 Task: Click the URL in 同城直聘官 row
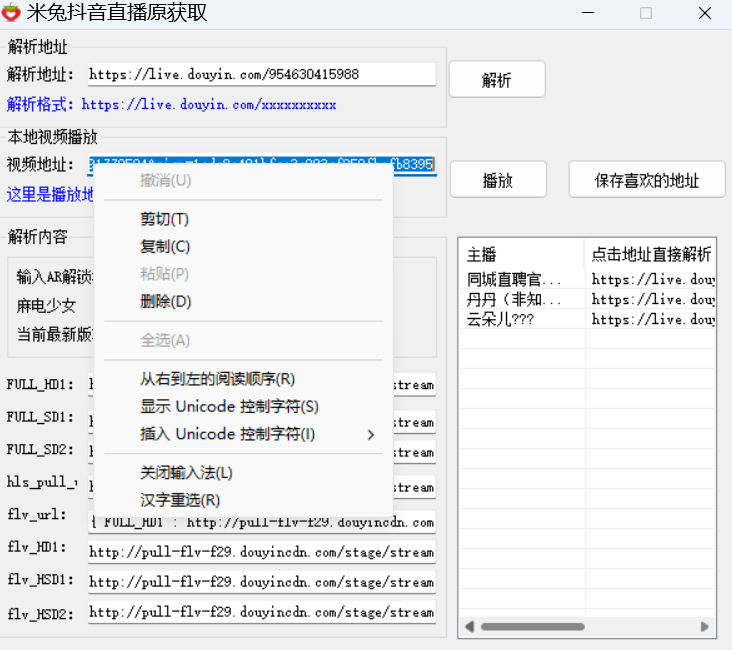click(653, 279)
